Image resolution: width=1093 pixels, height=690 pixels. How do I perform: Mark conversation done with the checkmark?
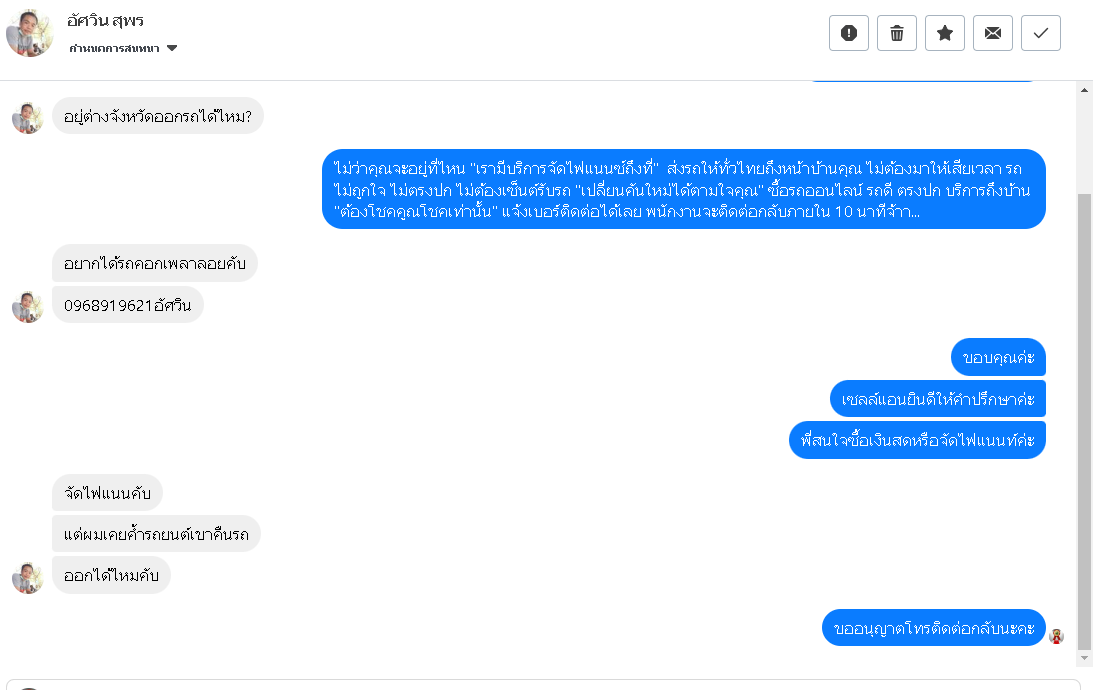(x=1041, y=33)
